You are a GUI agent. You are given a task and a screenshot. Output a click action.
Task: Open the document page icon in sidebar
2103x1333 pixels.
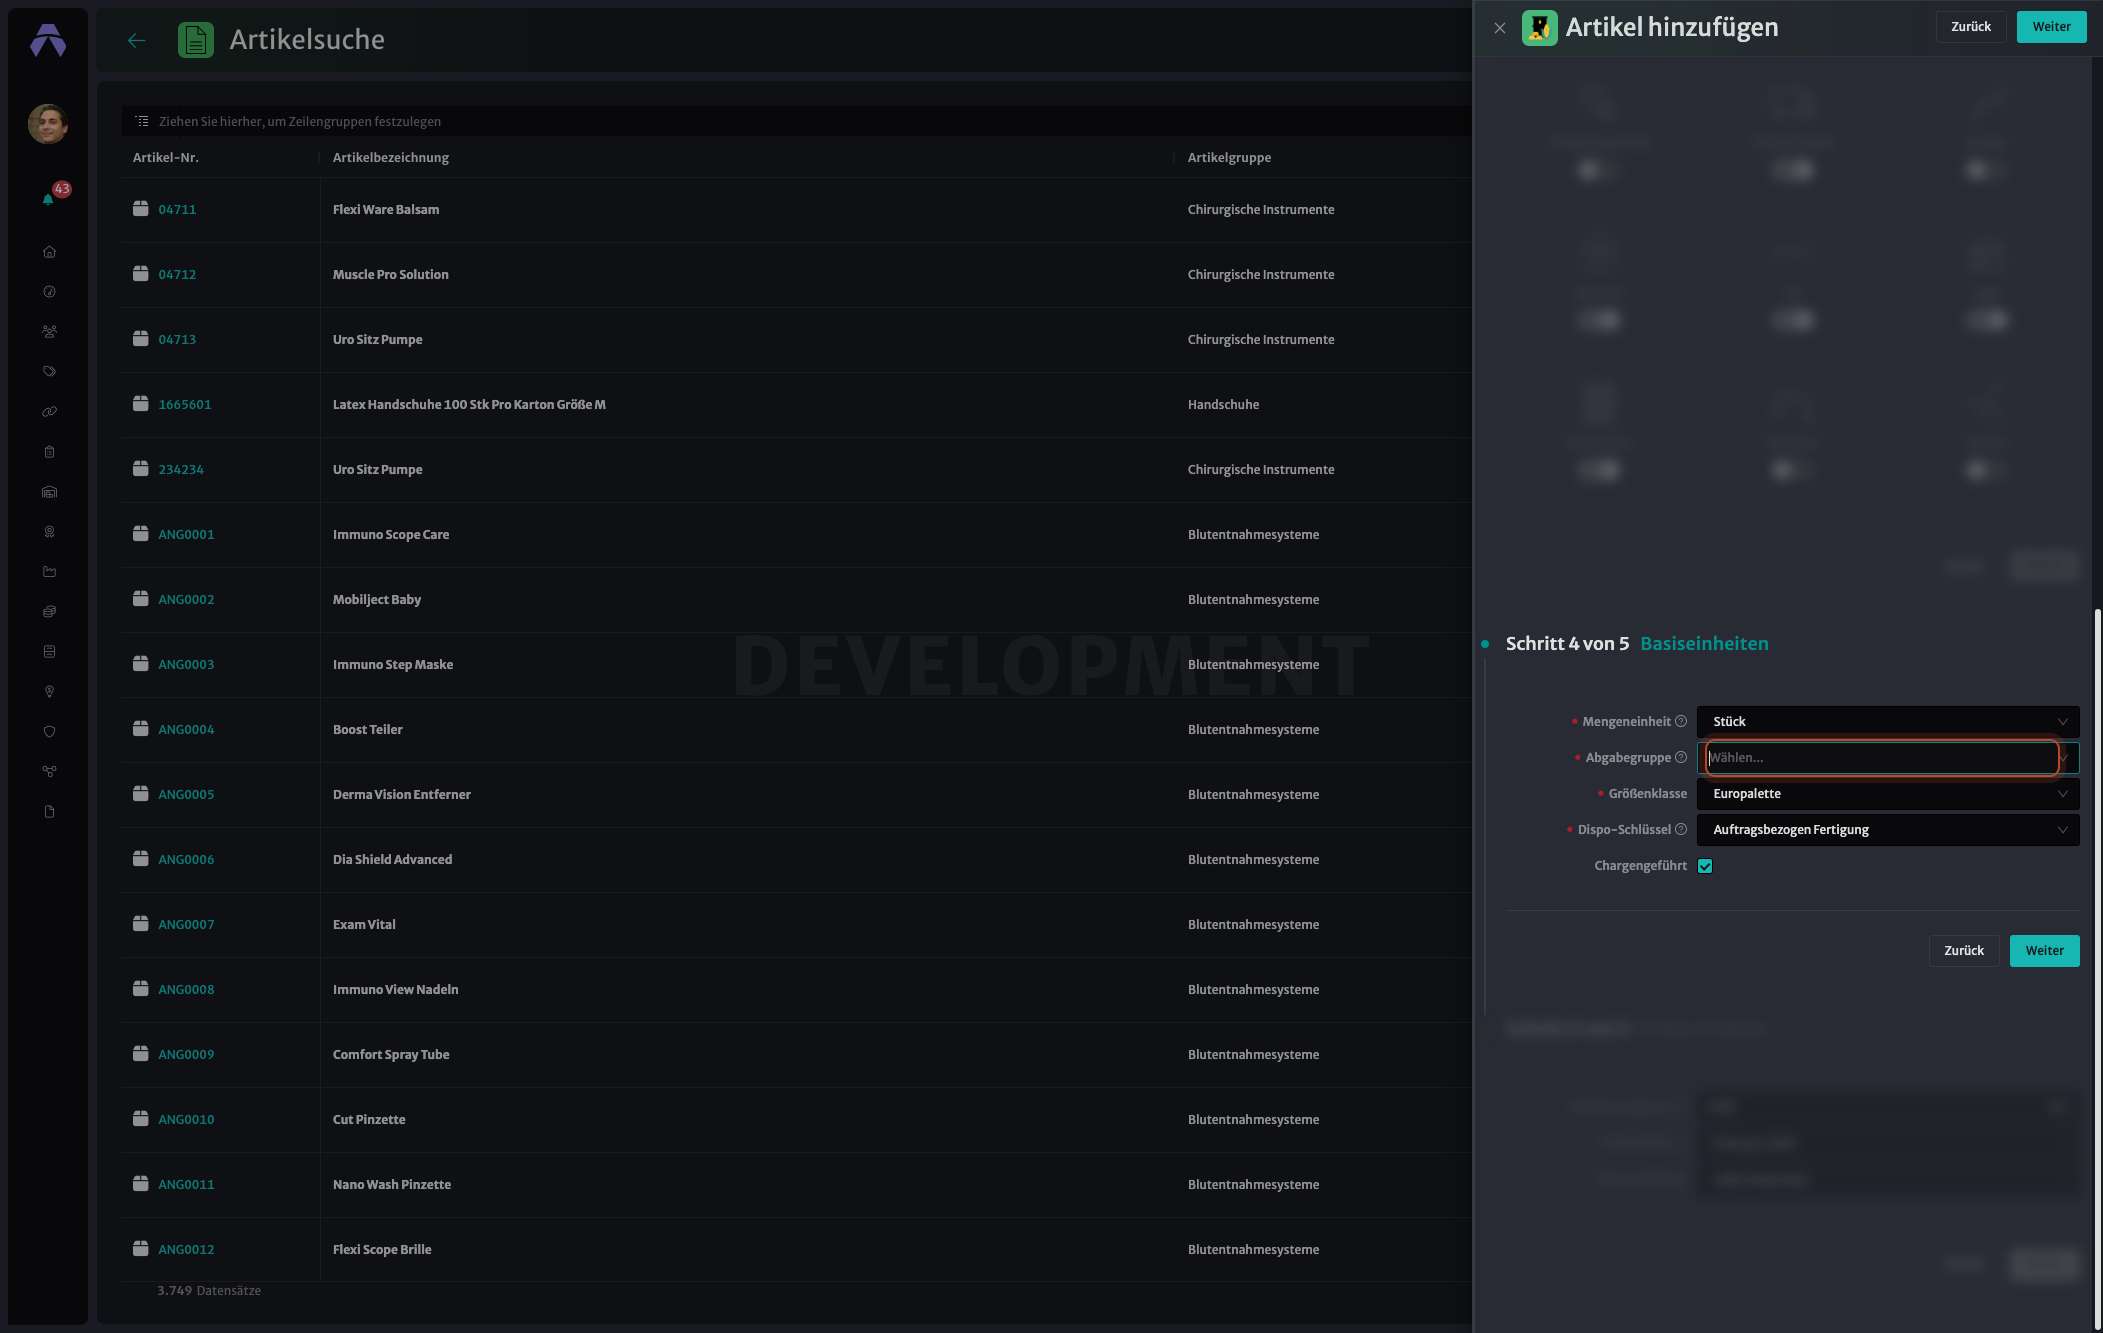[49, 812]
